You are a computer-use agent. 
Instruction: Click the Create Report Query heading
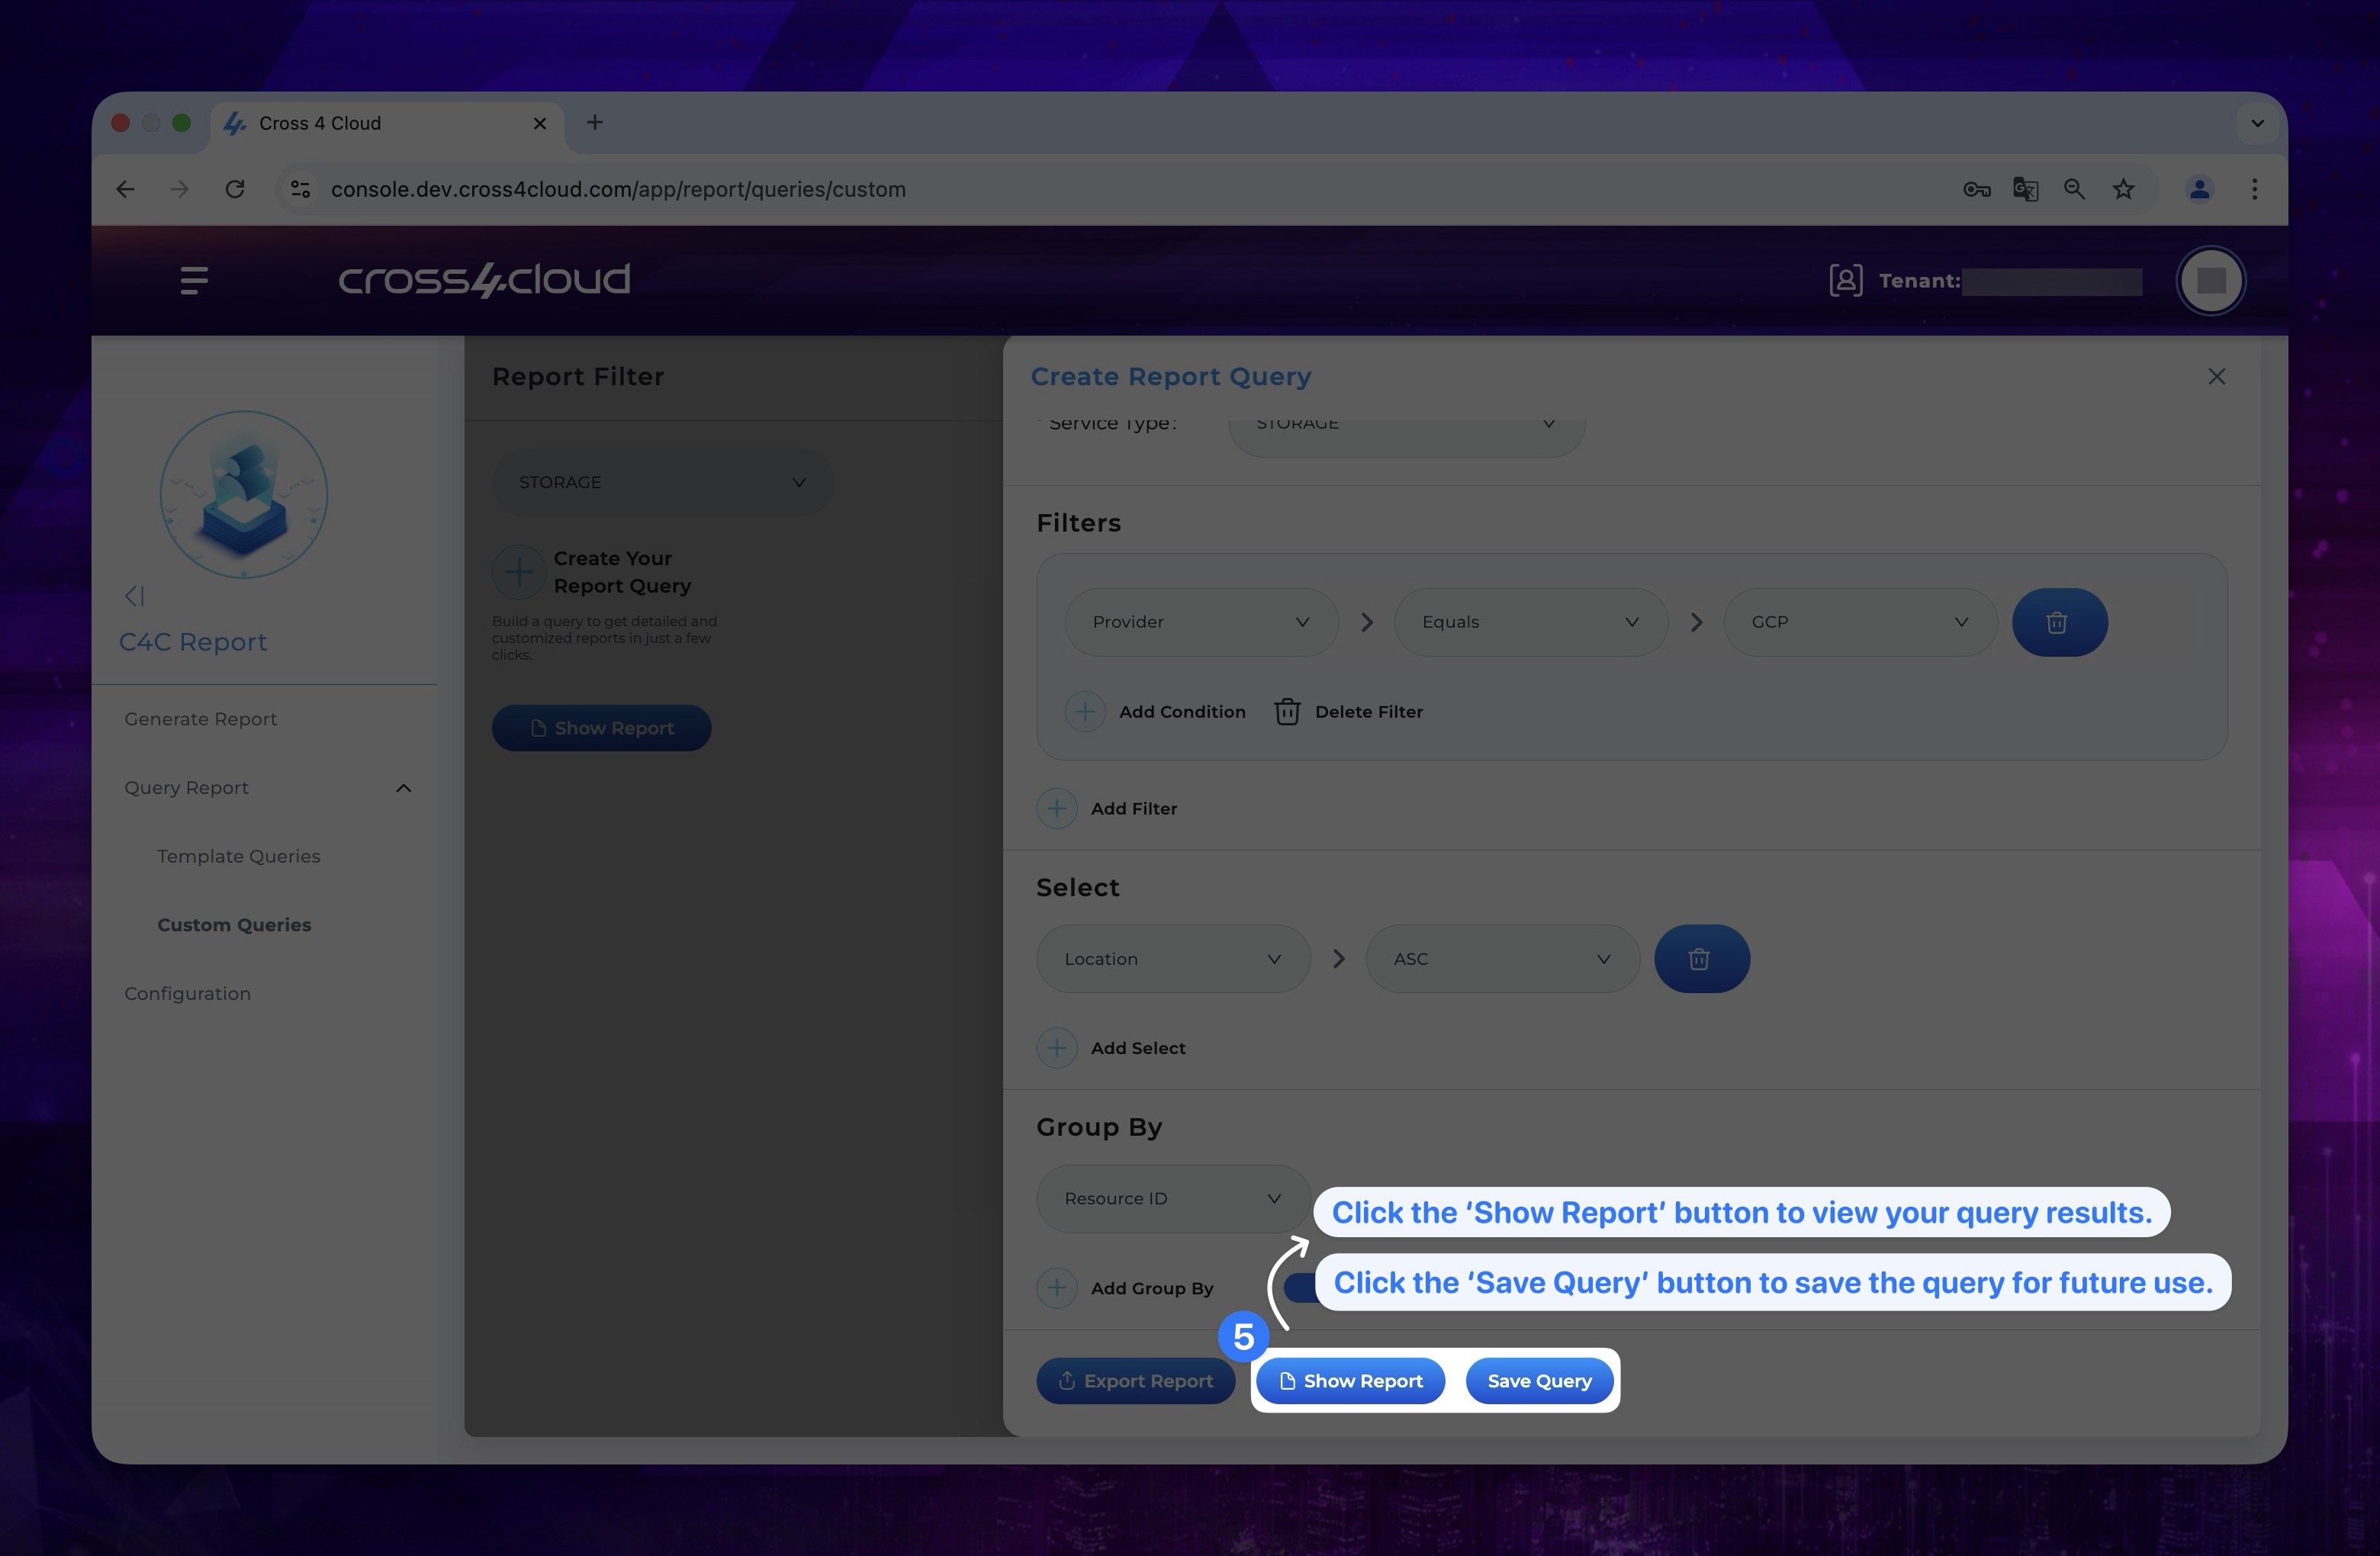(x=1171, y=377)
